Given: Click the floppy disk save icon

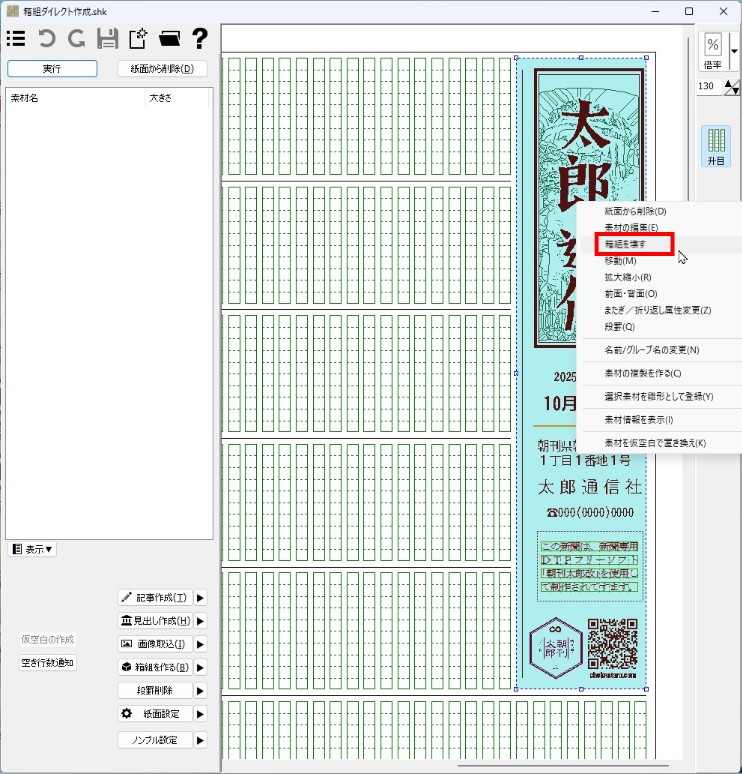Looking at the screenshot, I should [x=107, y=39].
